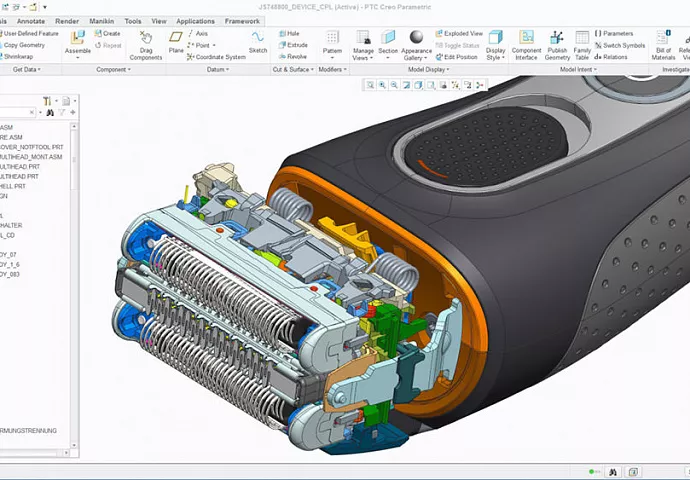Image resolution: width=690 pixels, height=480 pixels.
Task: Open the Section tool
Action: pyautogui.click(x=388, y=39)
